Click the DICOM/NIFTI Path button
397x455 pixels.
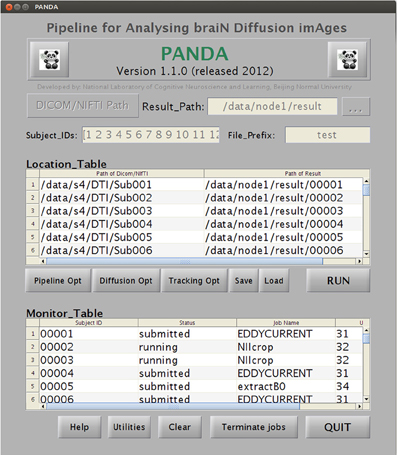(83, 106)
